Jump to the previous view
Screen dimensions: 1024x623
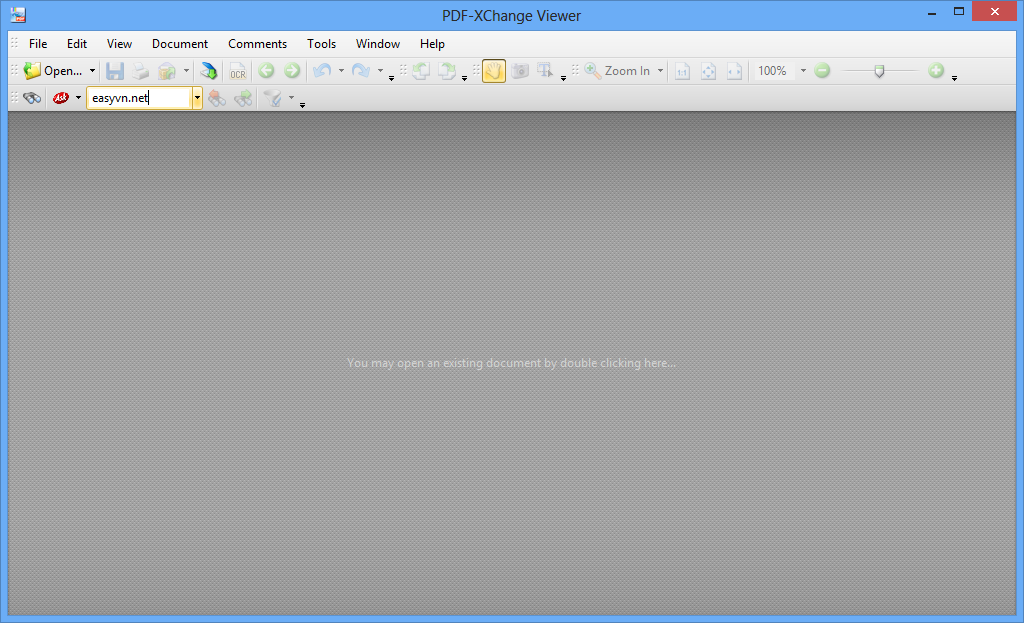coord(265,71)
